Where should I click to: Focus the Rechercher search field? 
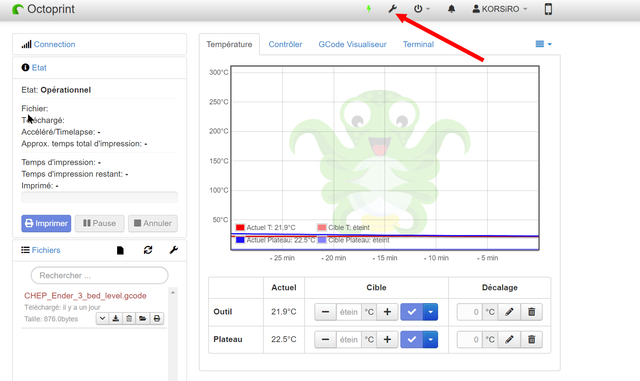click(100, 275)
